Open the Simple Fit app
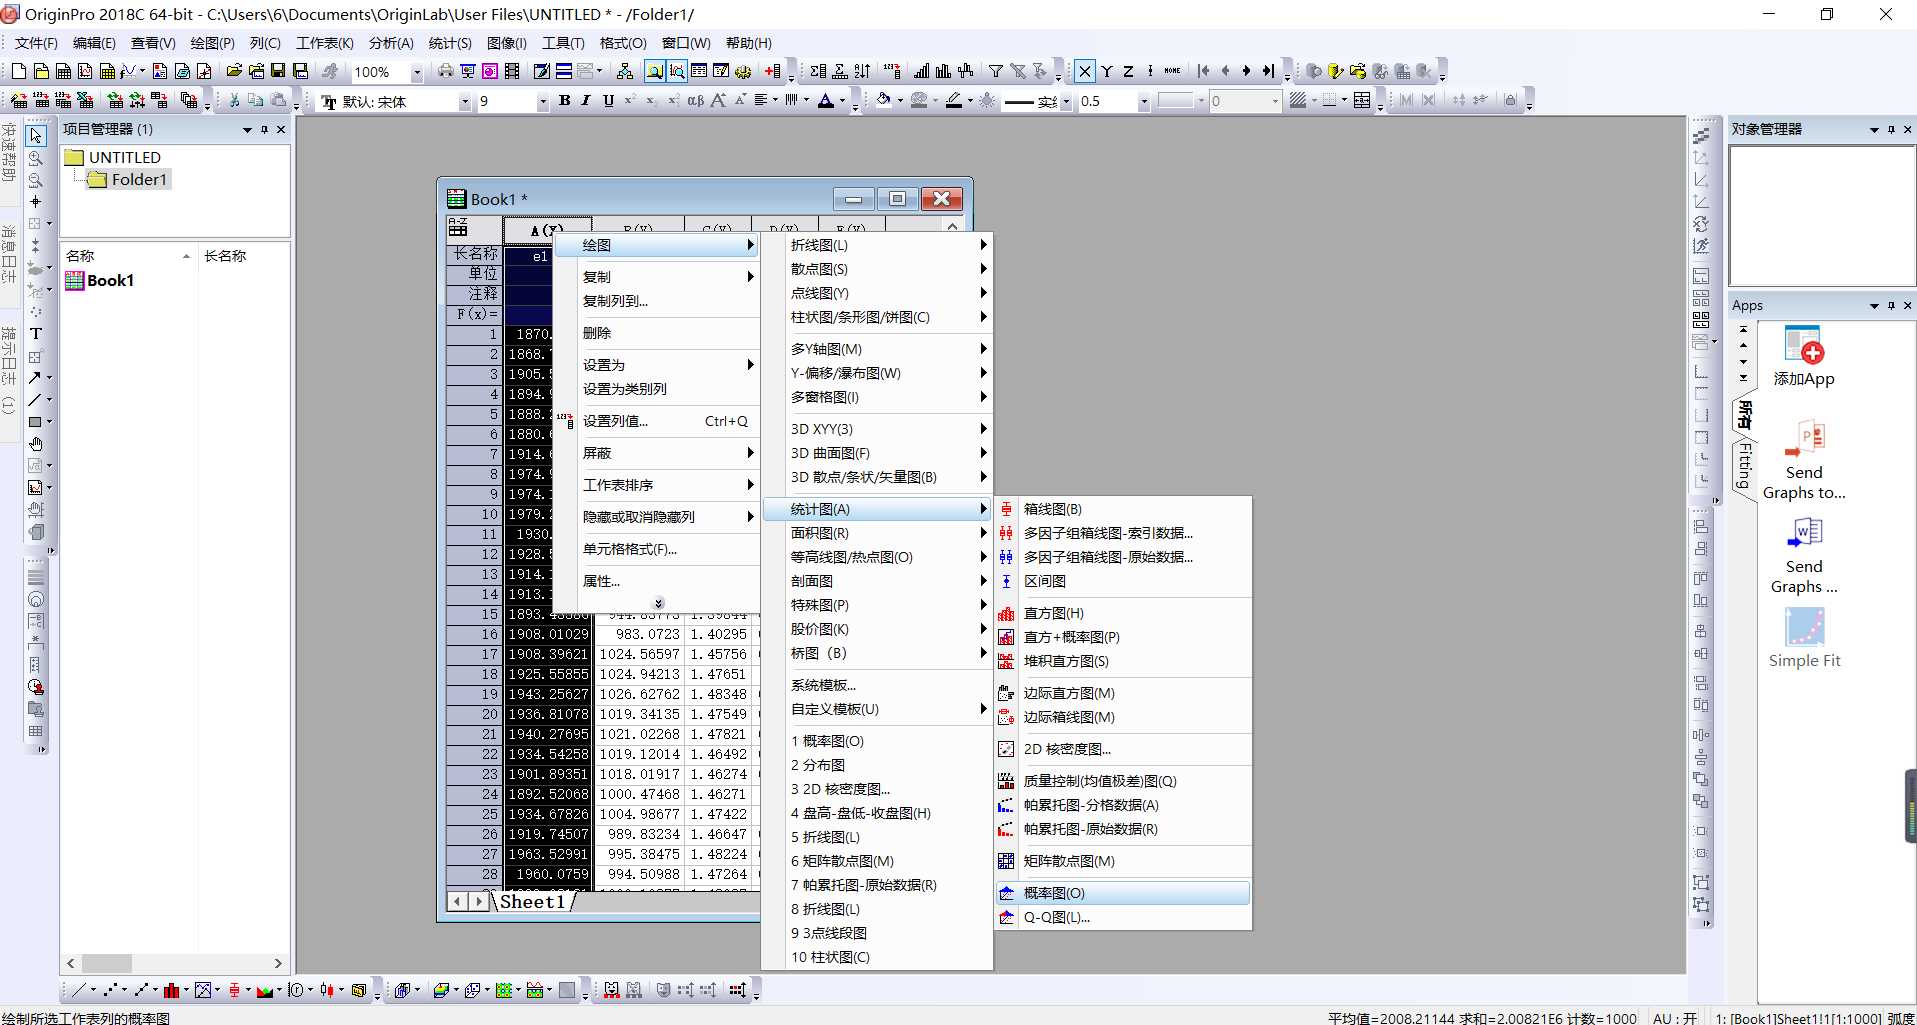The height and width of the screenshot is (1025, 1917). 1804,638
